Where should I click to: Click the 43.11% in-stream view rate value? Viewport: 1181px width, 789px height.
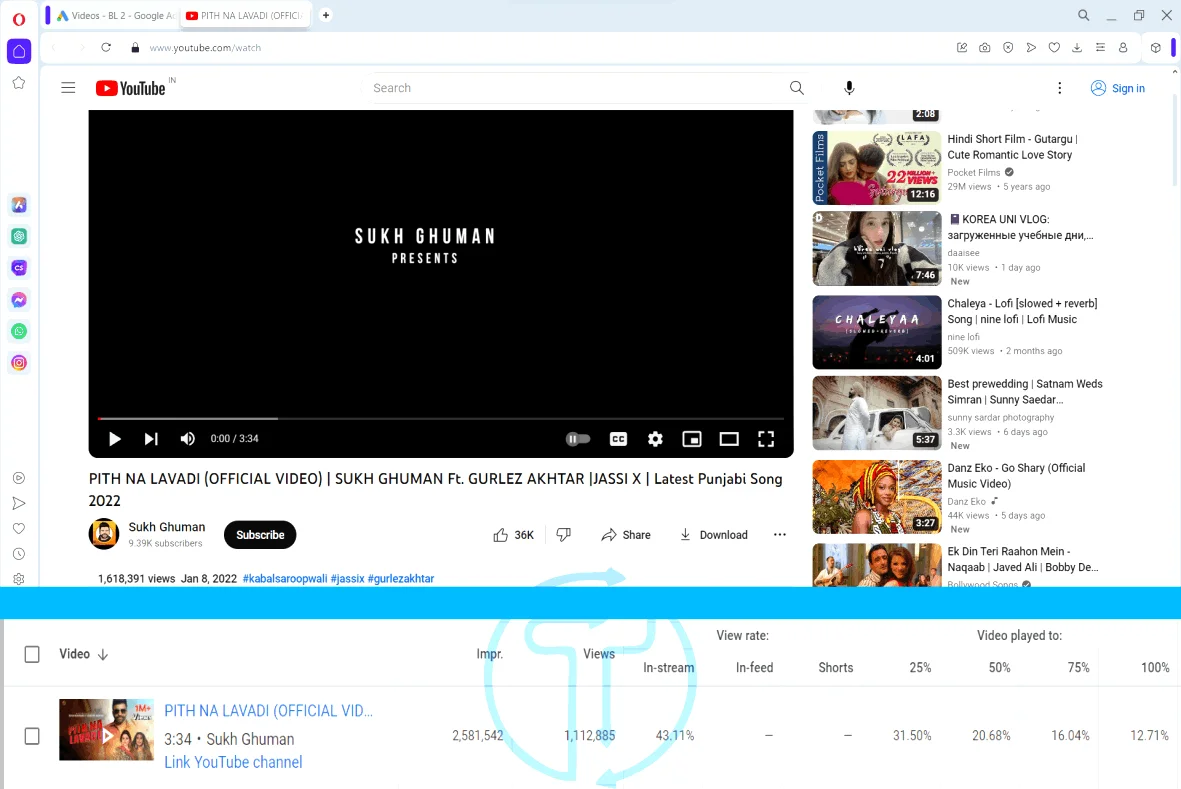coord(674,736)
